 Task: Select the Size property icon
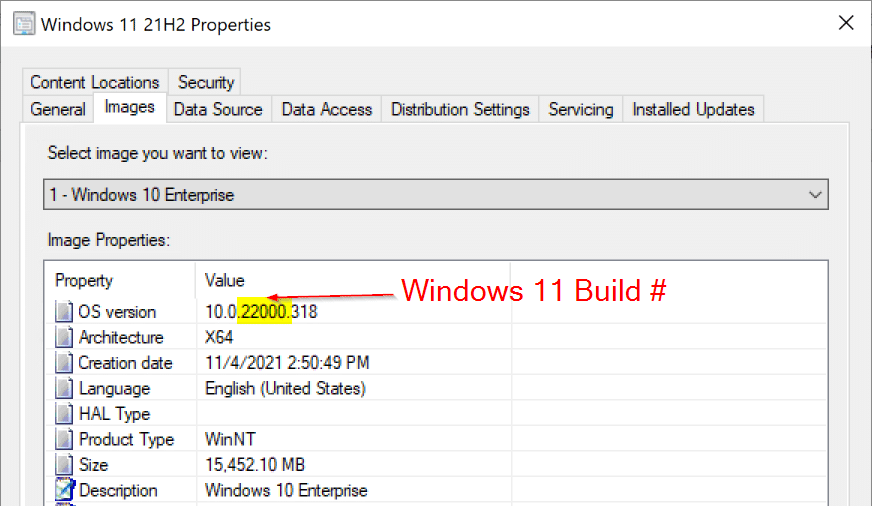(65, 465)
